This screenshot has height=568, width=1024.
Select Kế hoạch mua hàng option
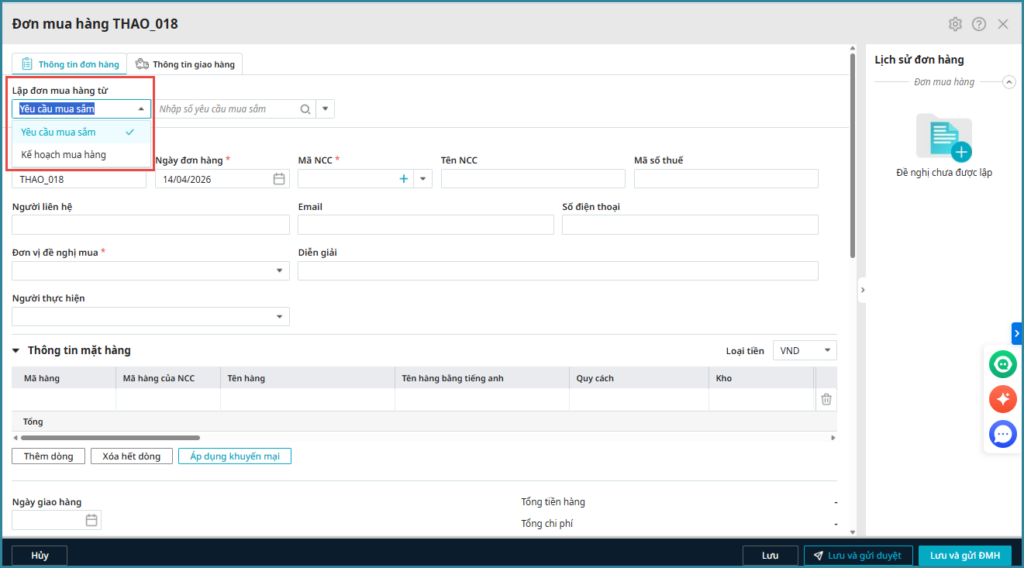pos(64,155)
